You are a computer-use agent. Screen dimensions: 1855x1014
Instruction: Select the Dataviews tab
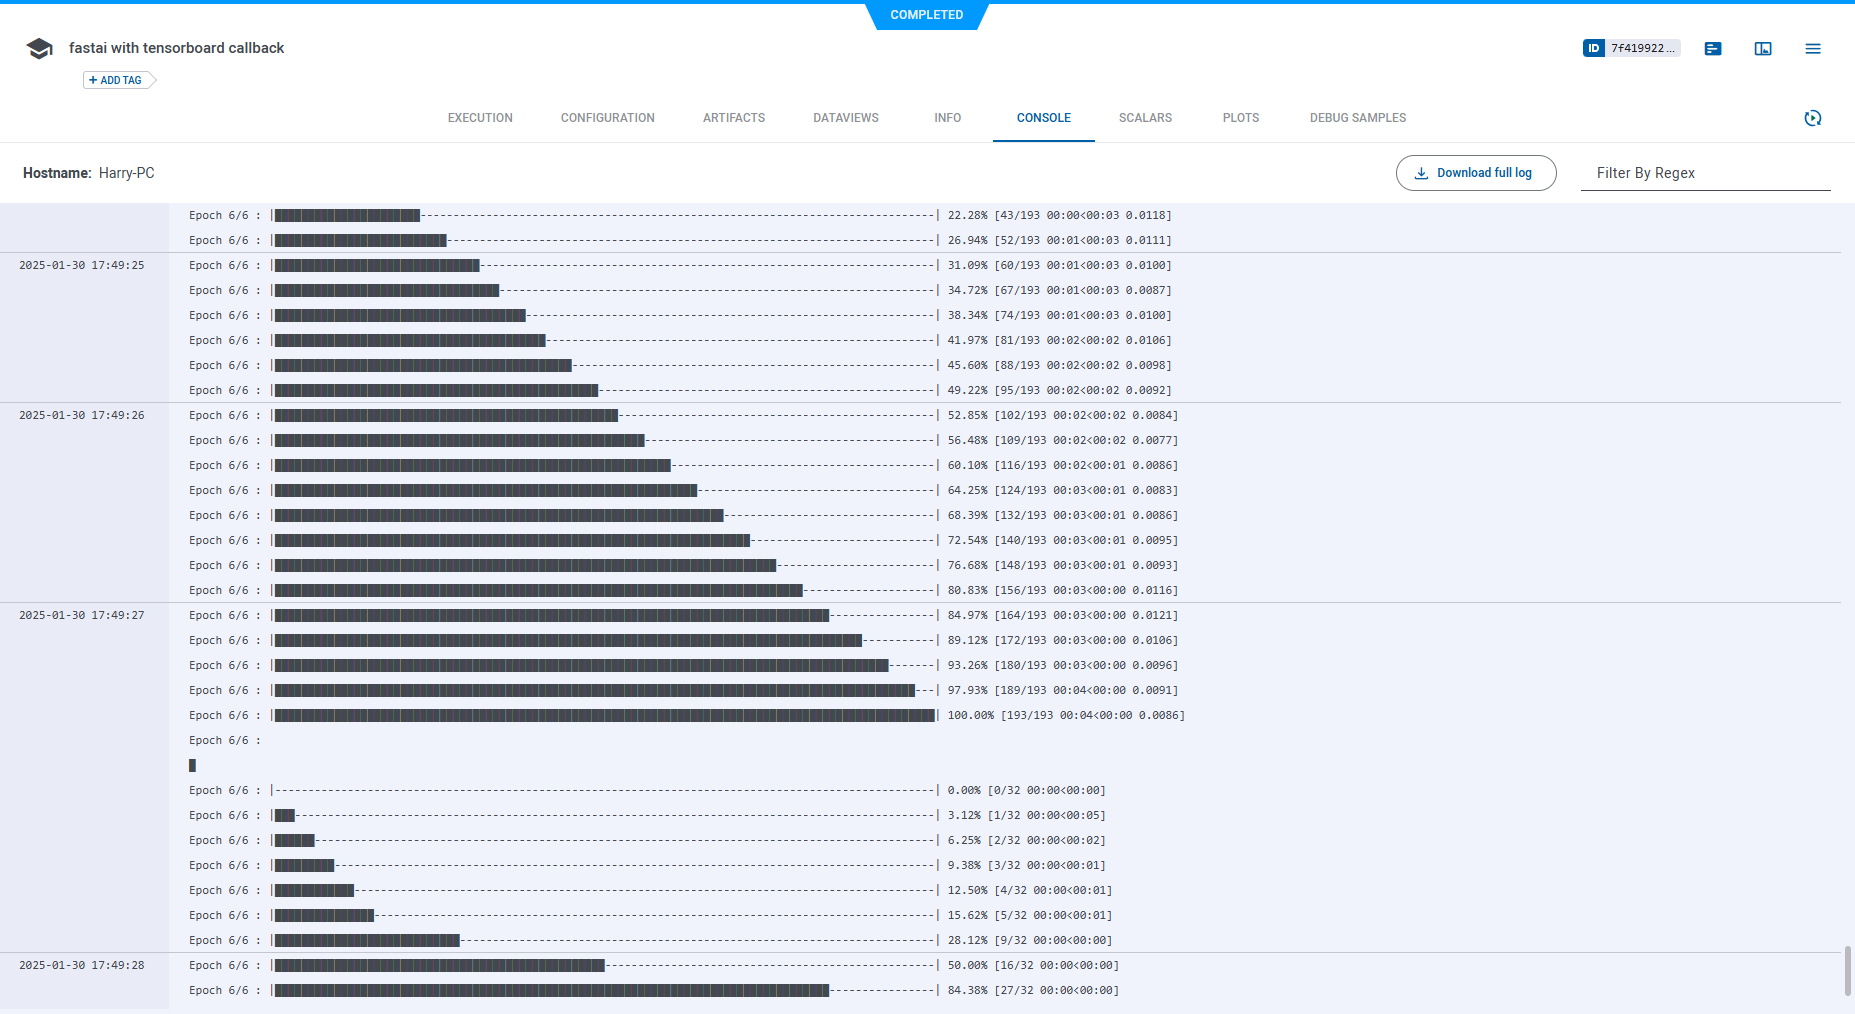tap(845, 118)
